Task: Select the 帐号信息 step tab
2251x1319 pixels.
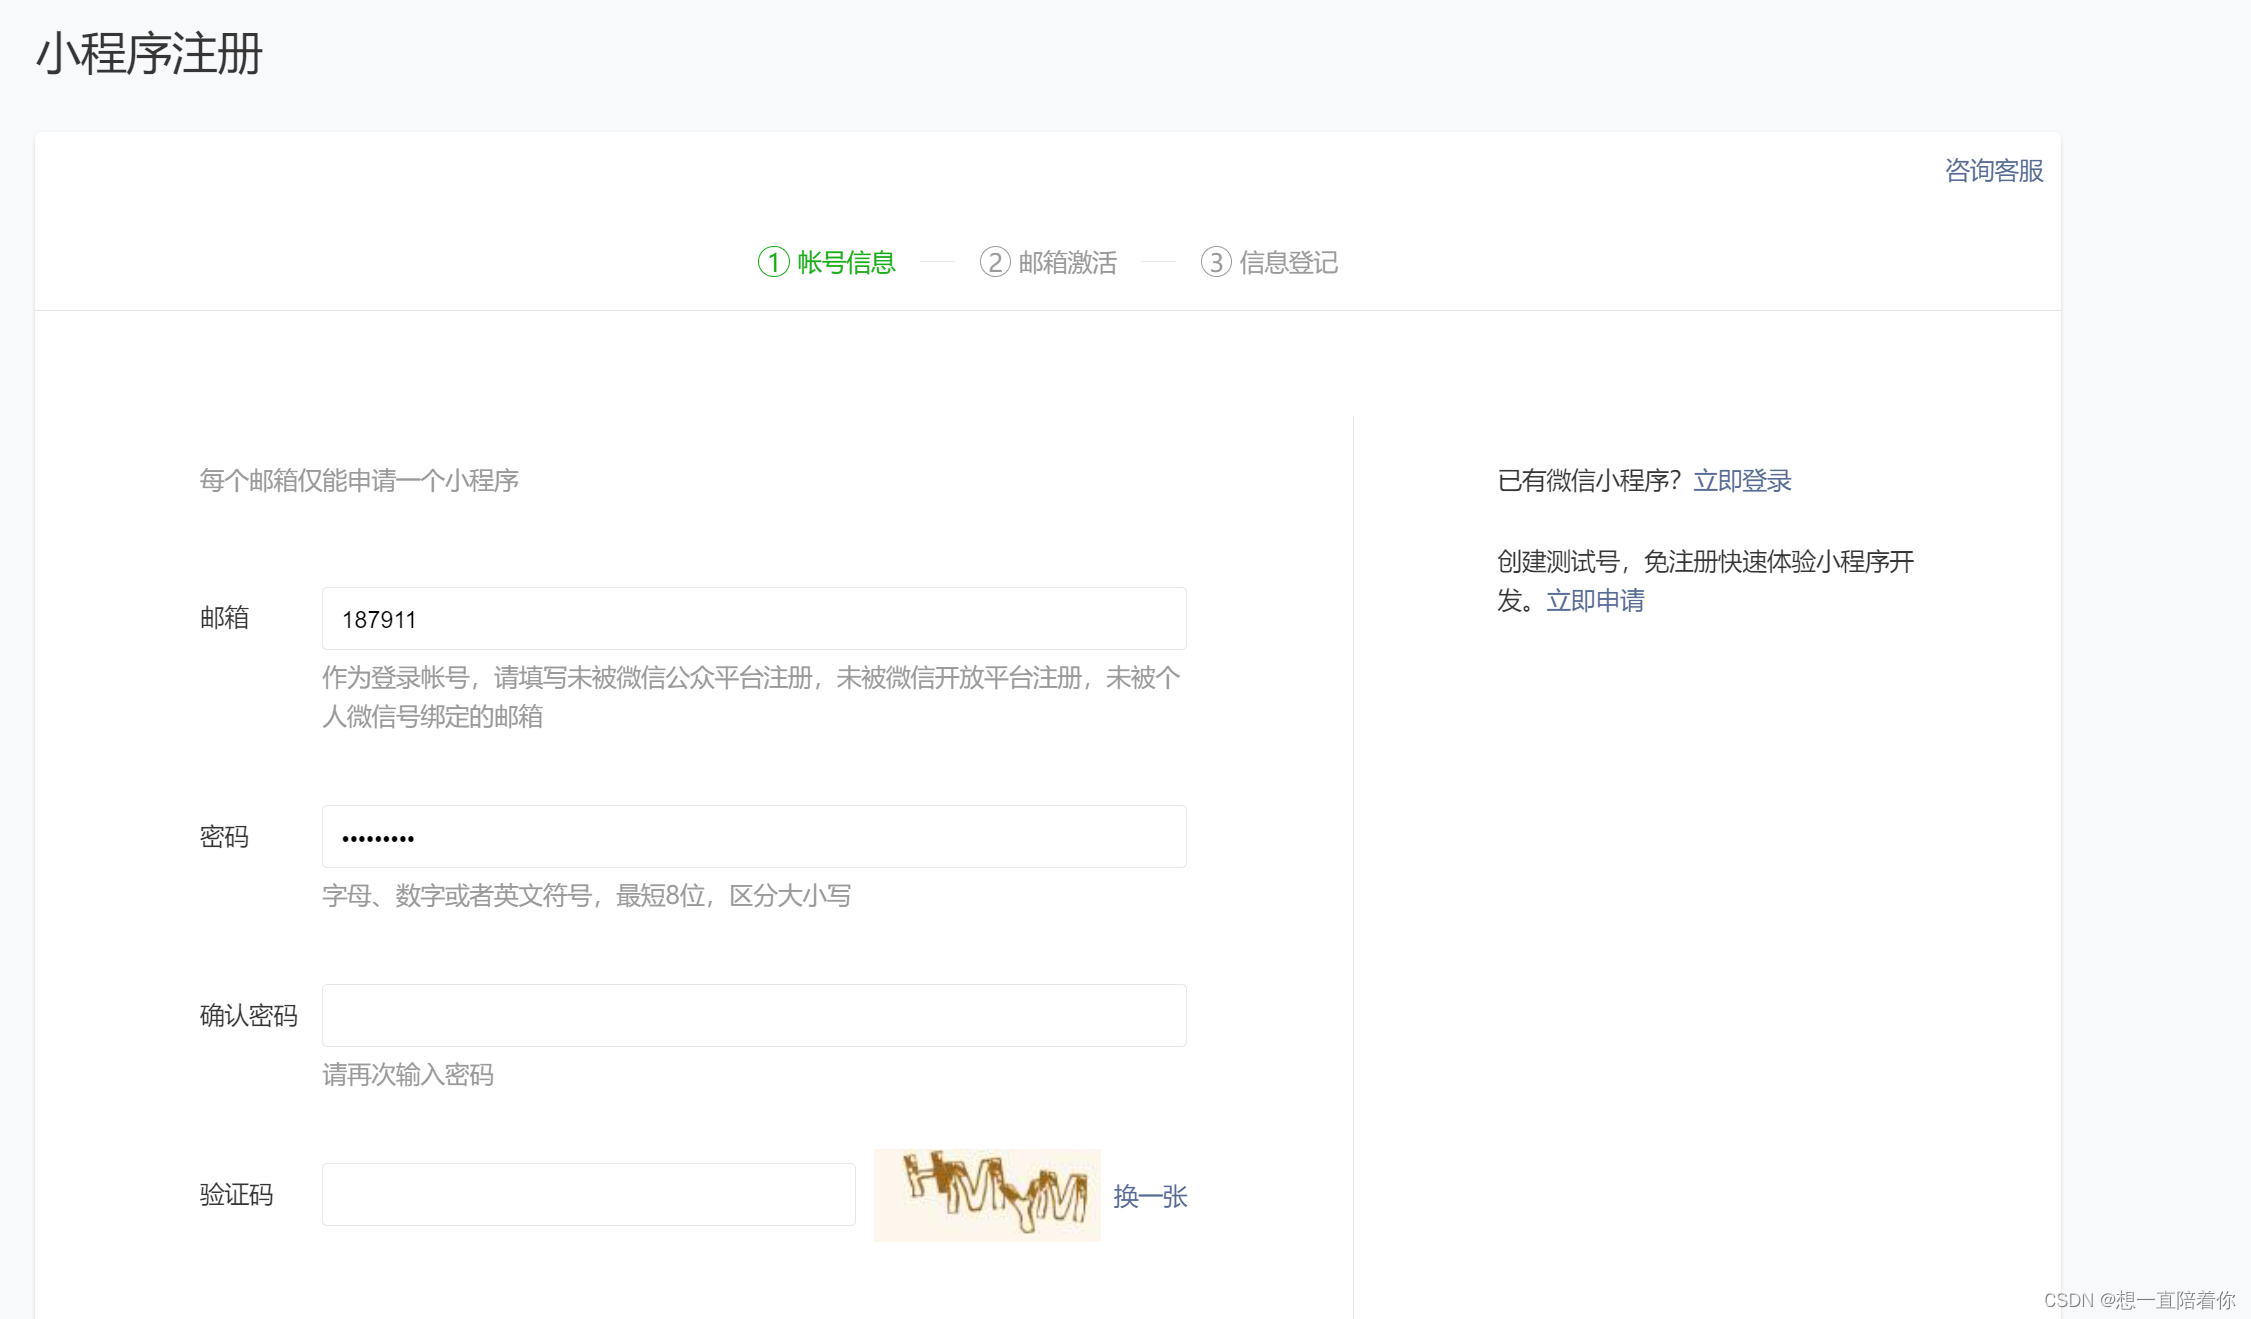Action: coord(846,262)
